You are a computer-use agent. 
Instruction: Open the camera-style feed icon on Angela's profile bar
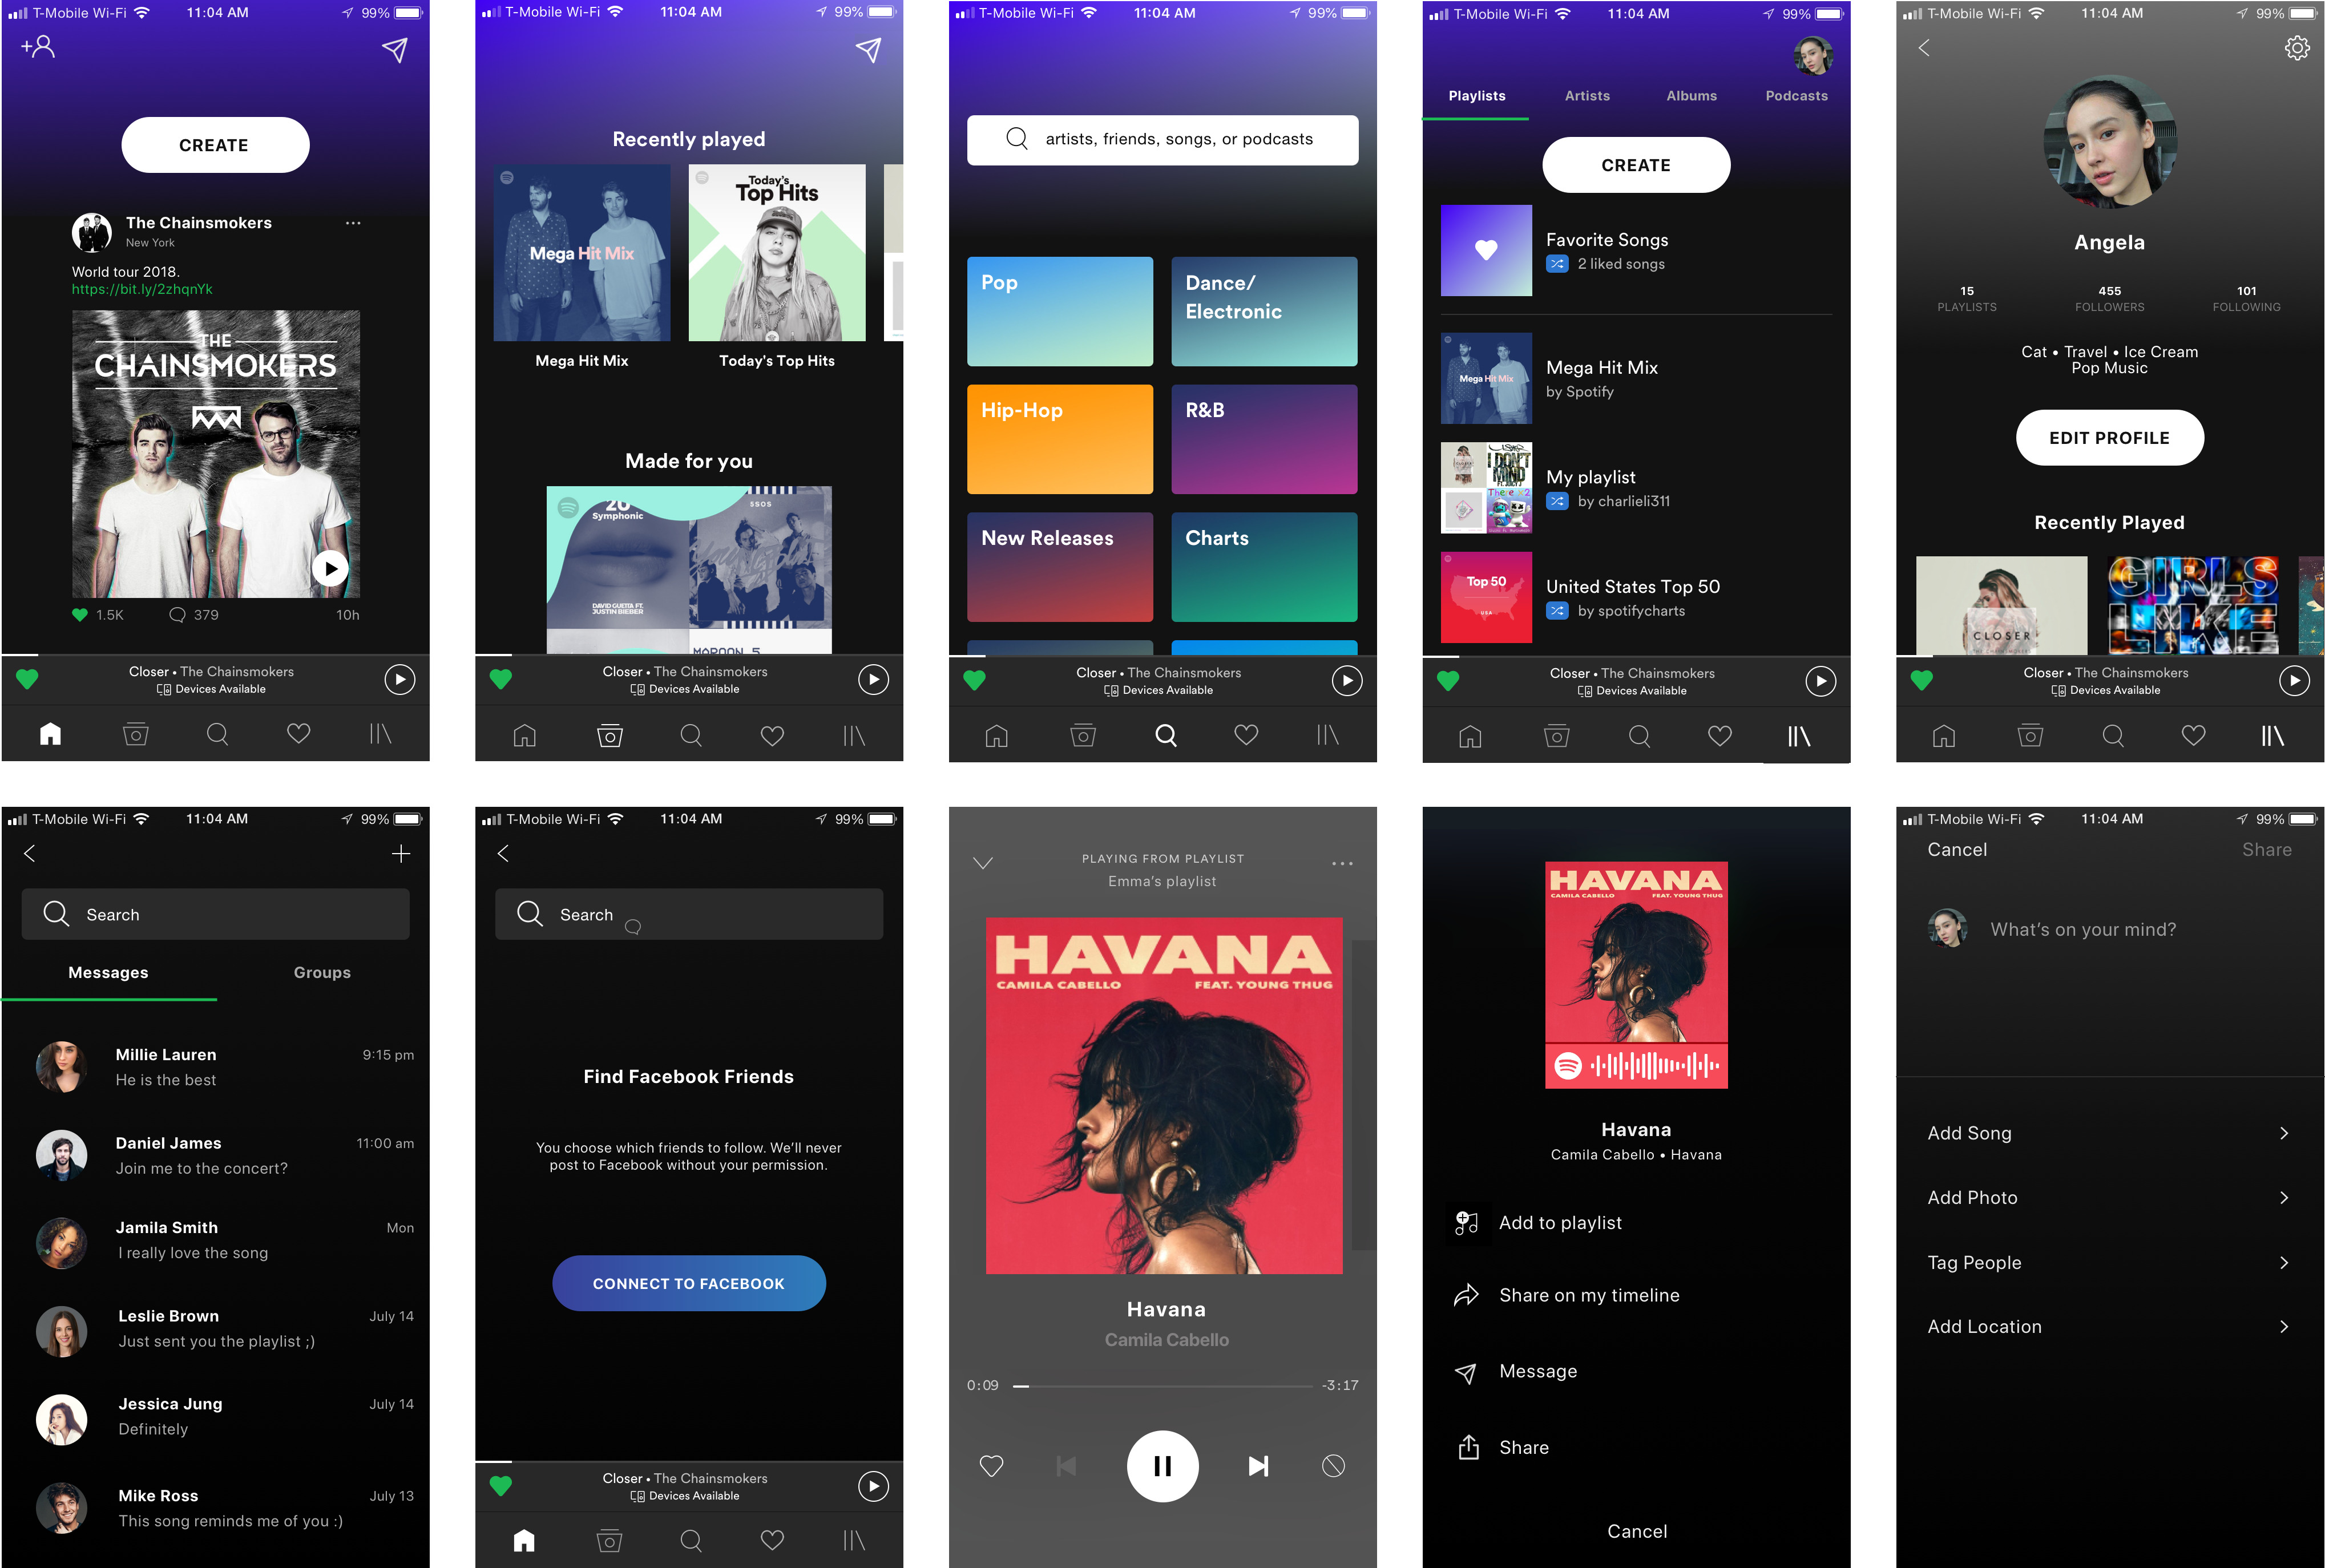click(2030, 736)
